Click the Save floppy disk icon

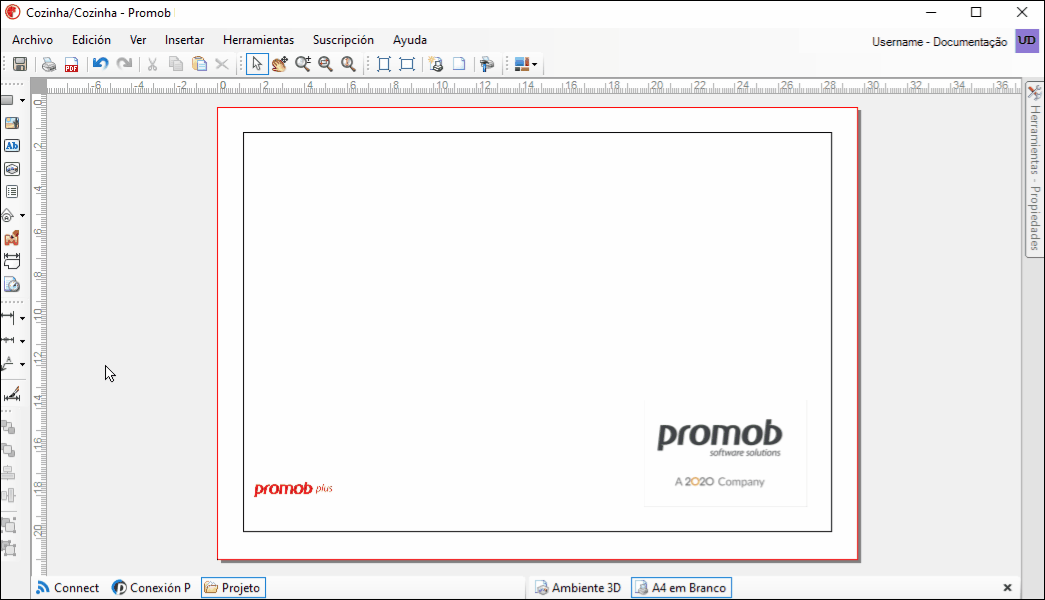click(x=20, y=64)
